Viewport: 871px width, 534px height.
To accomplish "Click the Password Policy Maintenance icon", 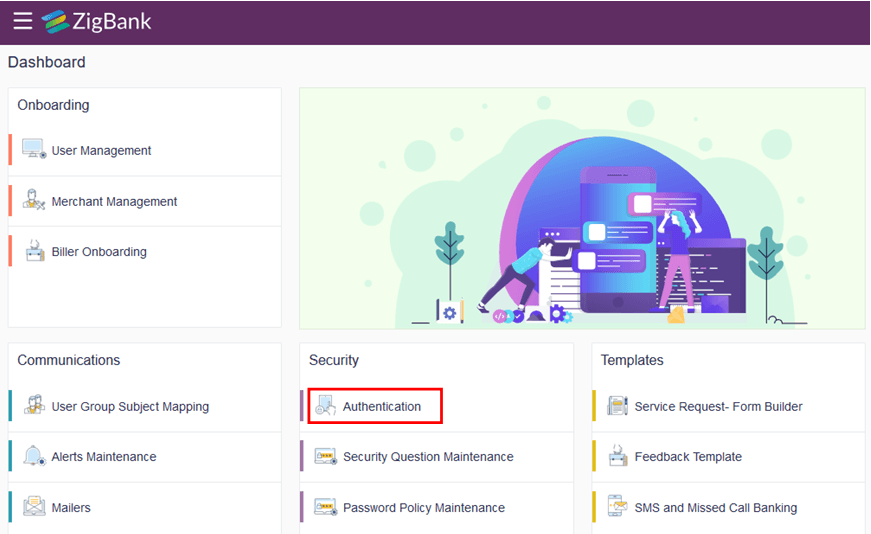I will click(x=326, y=507).
